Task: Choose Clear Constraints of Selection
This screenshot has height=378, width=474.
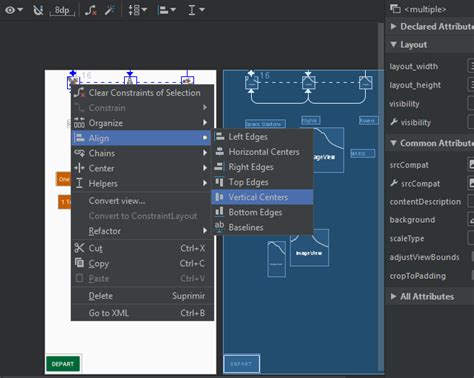Action: click(142, 93)
